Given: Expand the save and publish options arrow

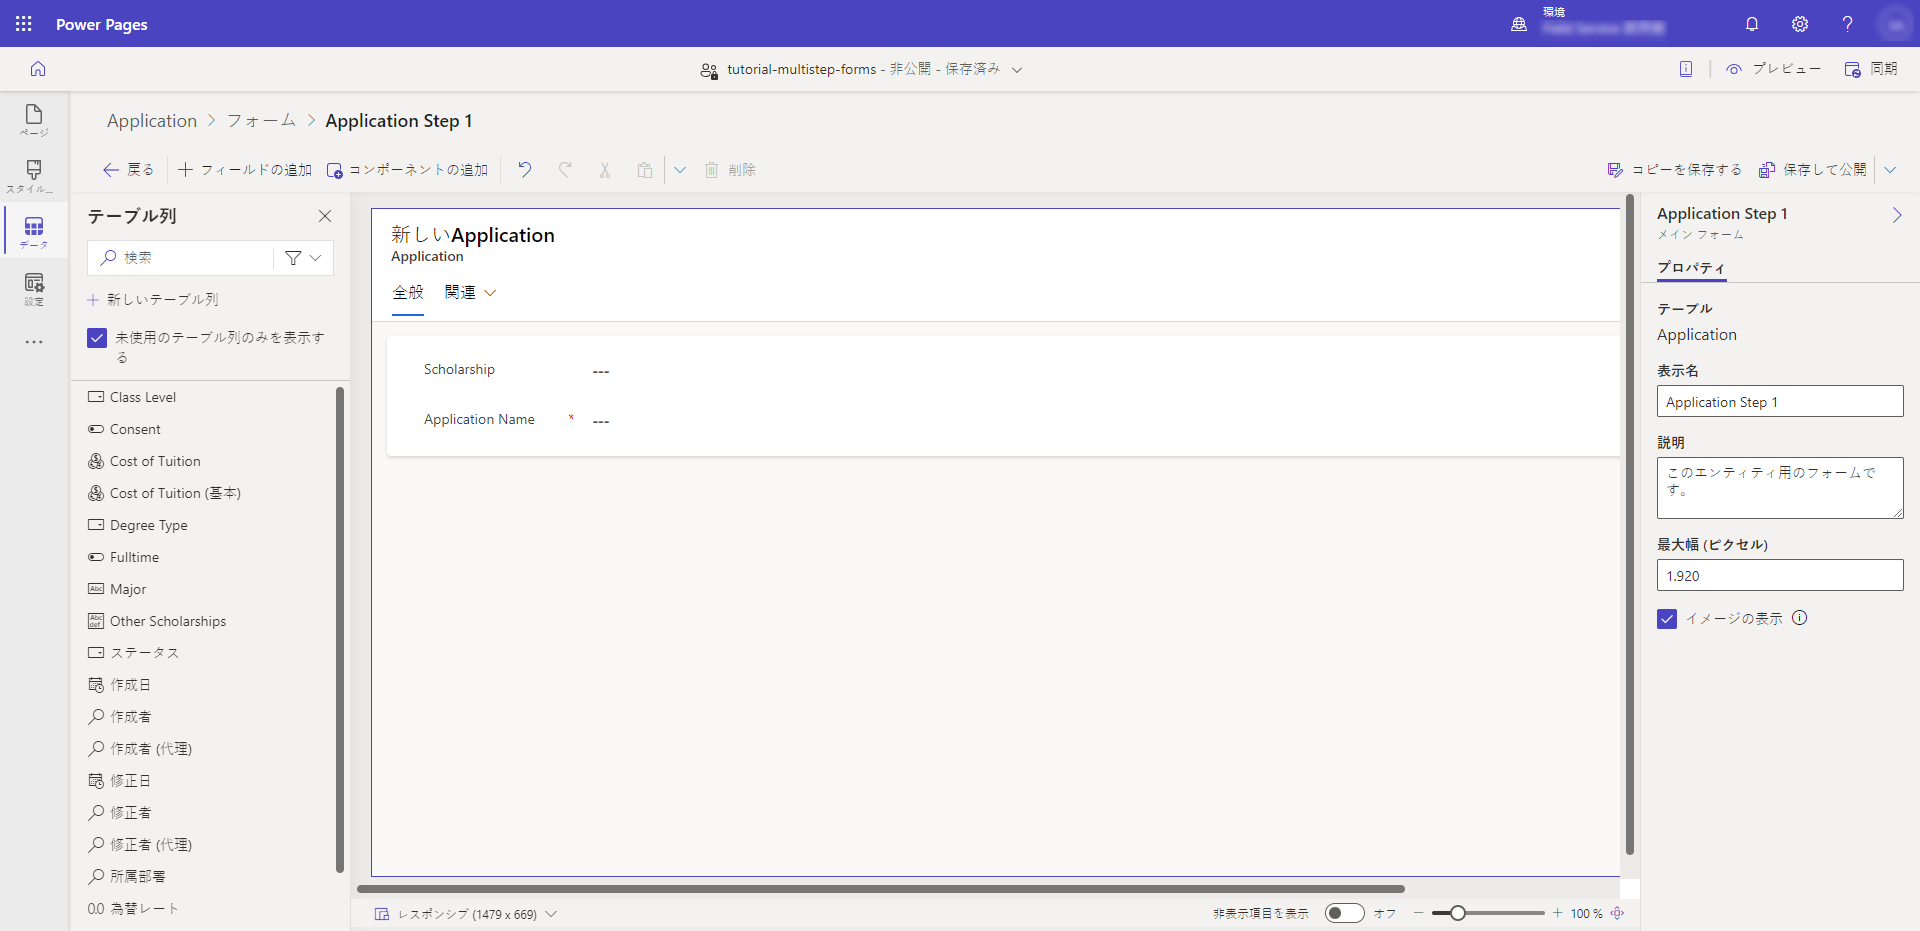Looking at the screenshot, I should (x=1890, y=170).
